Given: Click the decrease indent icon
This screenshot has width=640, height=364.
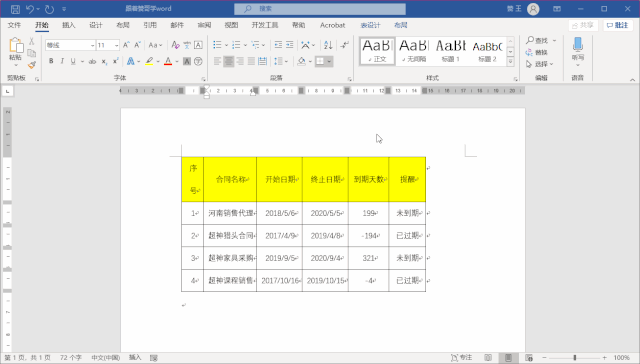Looking at the screenshot, I should (278, 45).
